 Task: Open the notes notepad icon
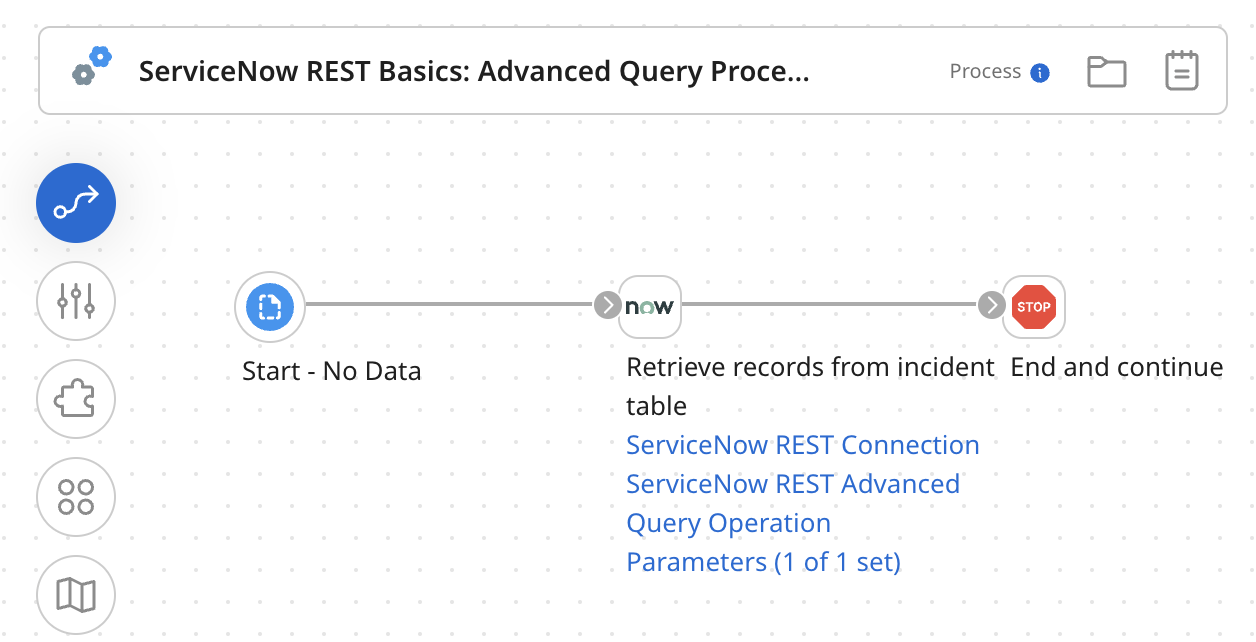(1181, 70)
